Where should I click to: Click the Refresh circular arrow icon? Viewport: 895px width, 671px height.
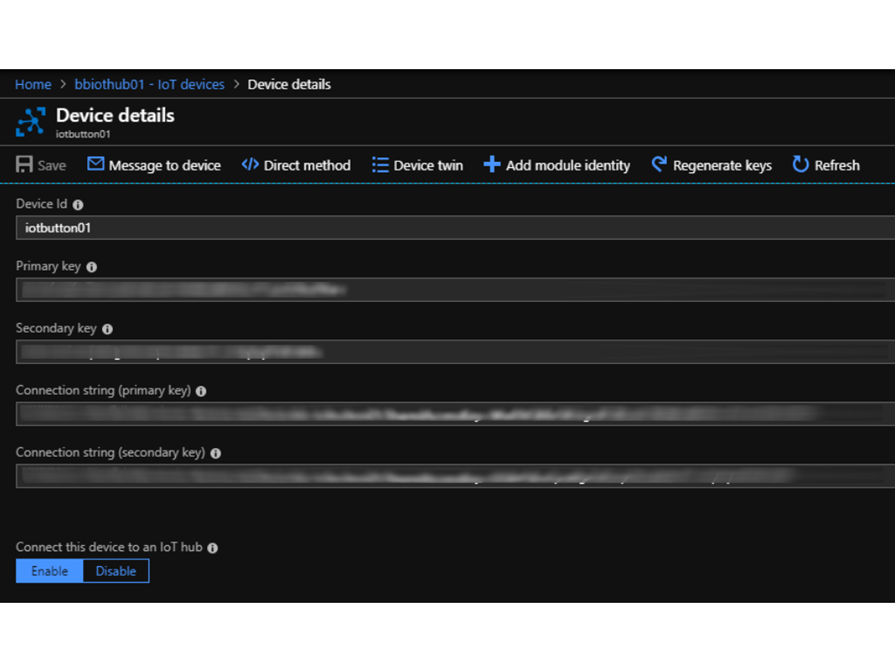click(800, 164)
